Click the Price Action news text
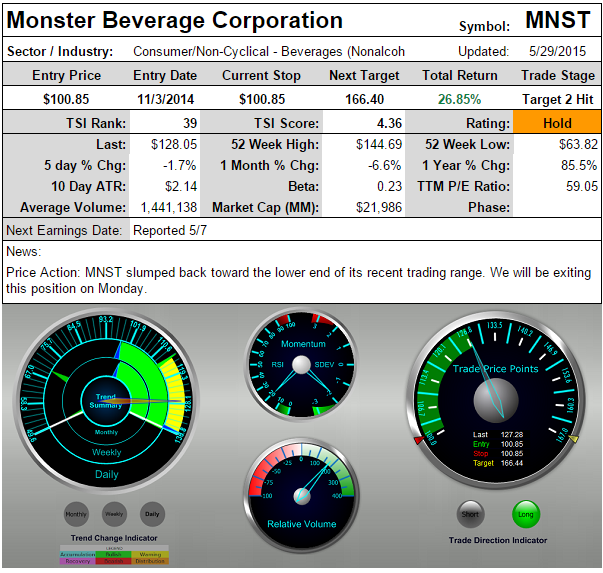The width and height of the screenshot is (603, 573). point(298,280)
